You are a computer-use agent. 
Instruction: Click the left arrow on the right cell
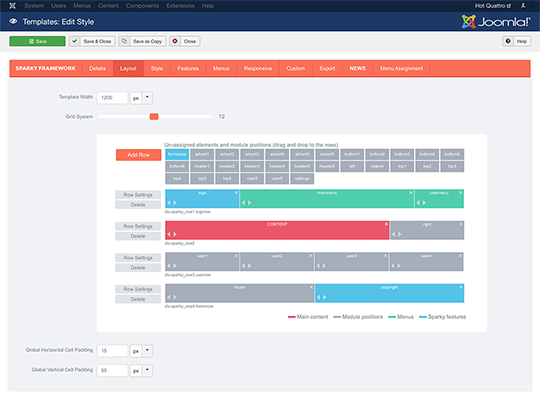pyautogui.click(x=394, y=234)
